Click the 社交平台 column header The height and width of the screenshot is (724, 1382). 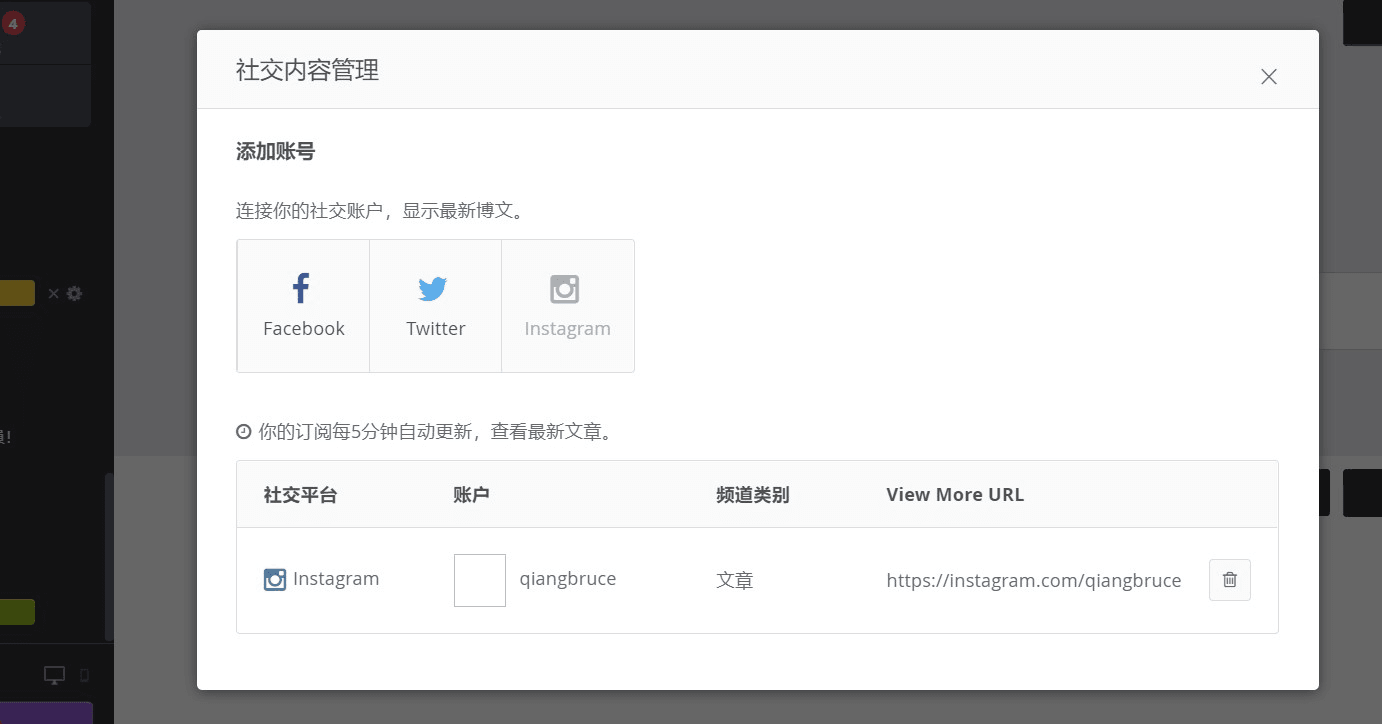(300, 493)
